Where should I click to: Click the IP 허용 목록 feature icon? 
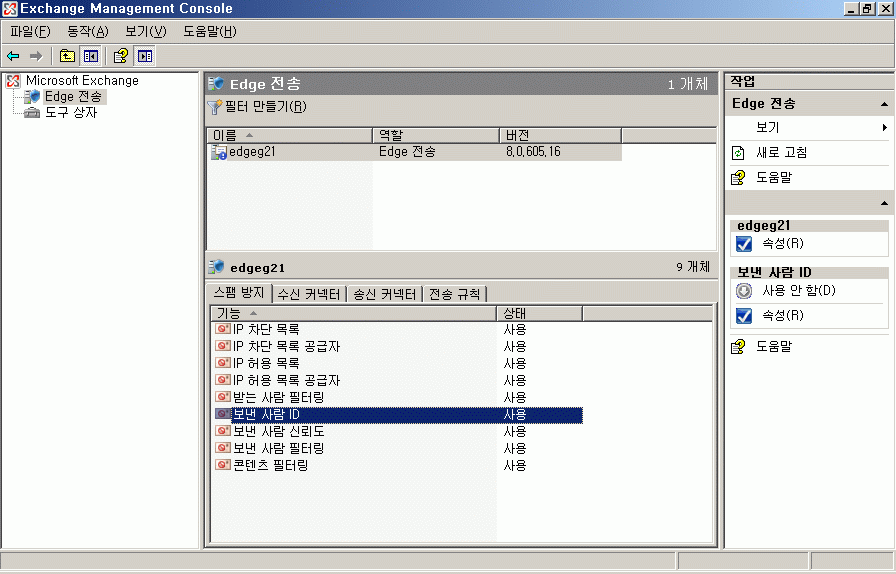coord(222,363)
